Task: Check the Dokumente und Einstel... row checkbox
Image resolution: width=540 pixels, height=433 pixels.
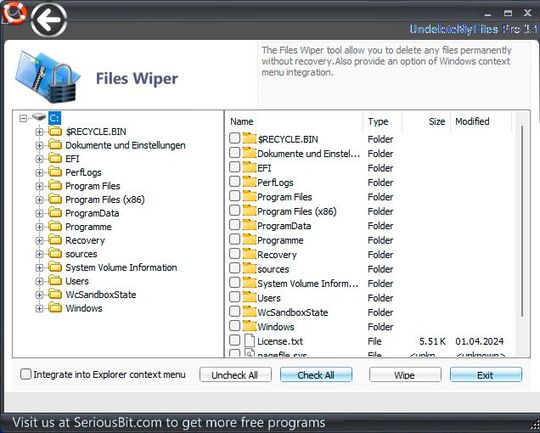Action: coord(235,153)
